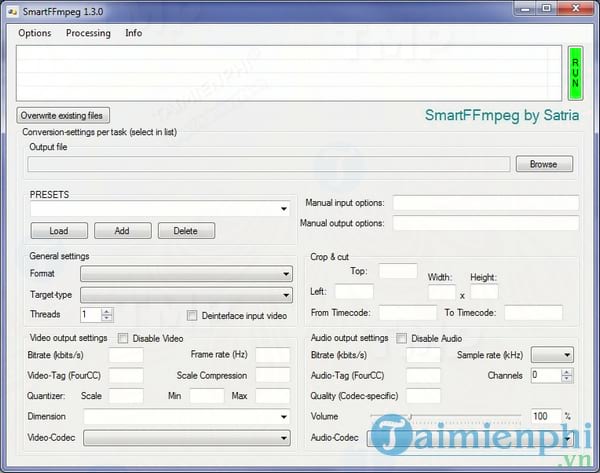Click the Load preset button
This screenshot has width=600, height=473.
tap(59, 231)
